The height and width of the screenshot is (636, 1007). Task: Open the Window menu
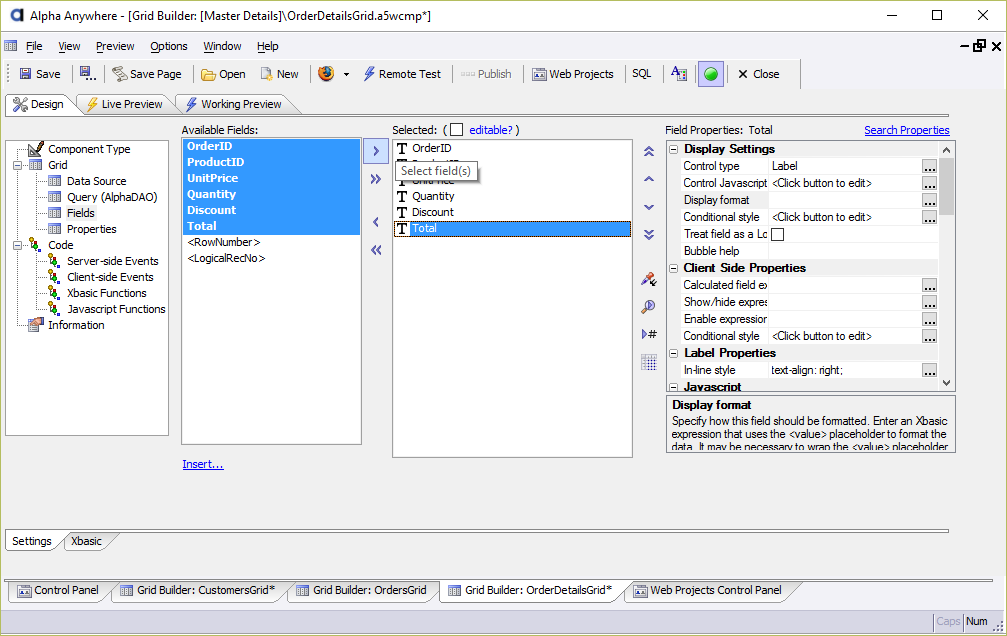pyautogui.click(x=222, y=46)
